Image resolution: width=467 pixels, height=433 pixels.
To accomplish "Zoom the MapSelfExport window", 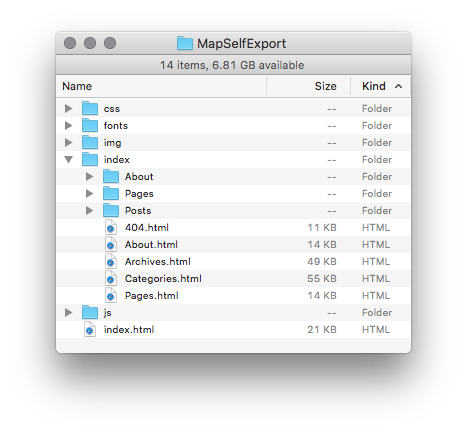I will click(110, 43).
